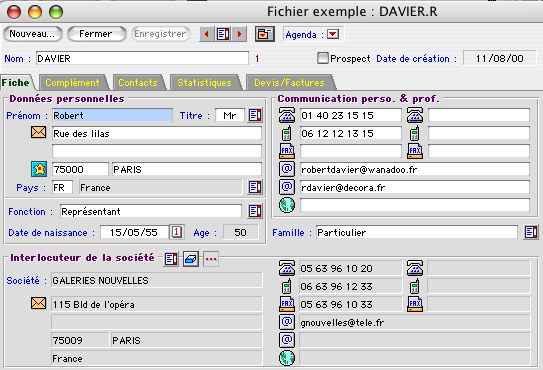Screen dimensions: 543x370
Task: Click mobile icon beside 06 12 12 13 15
Action: click(x=286, y=133)
